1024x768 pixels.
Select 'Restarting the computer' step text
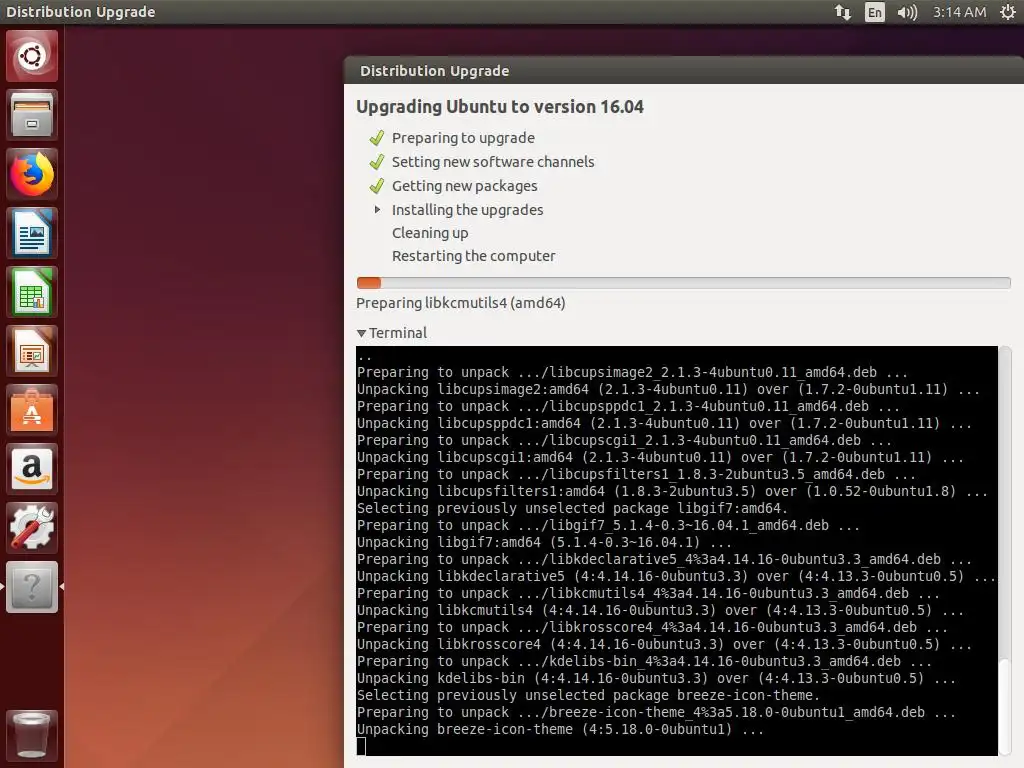(x=473, y=256)
